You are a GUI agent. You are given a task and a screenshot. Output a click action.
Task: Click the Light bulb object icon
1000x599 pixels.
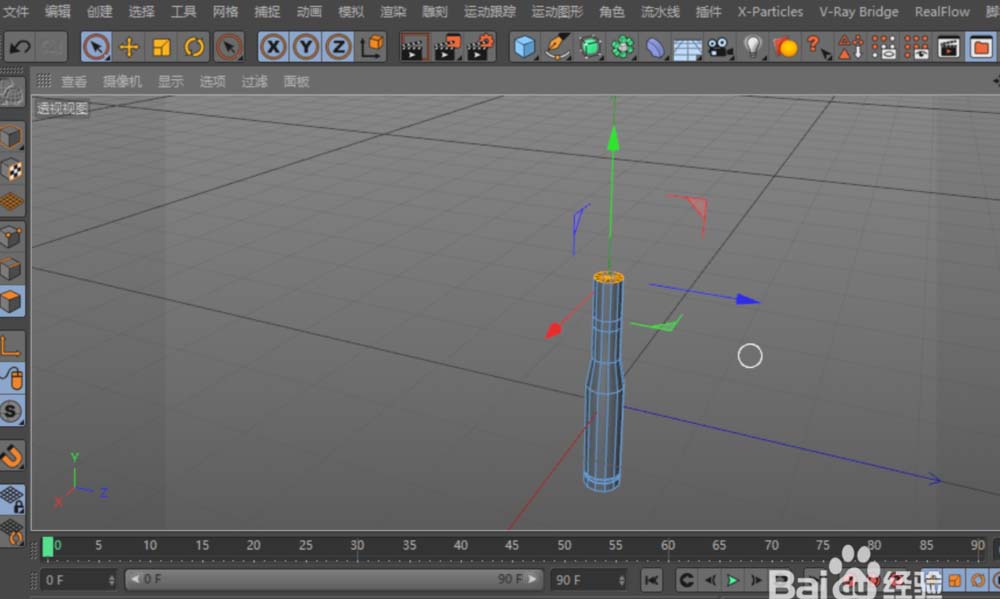point(753,47)
